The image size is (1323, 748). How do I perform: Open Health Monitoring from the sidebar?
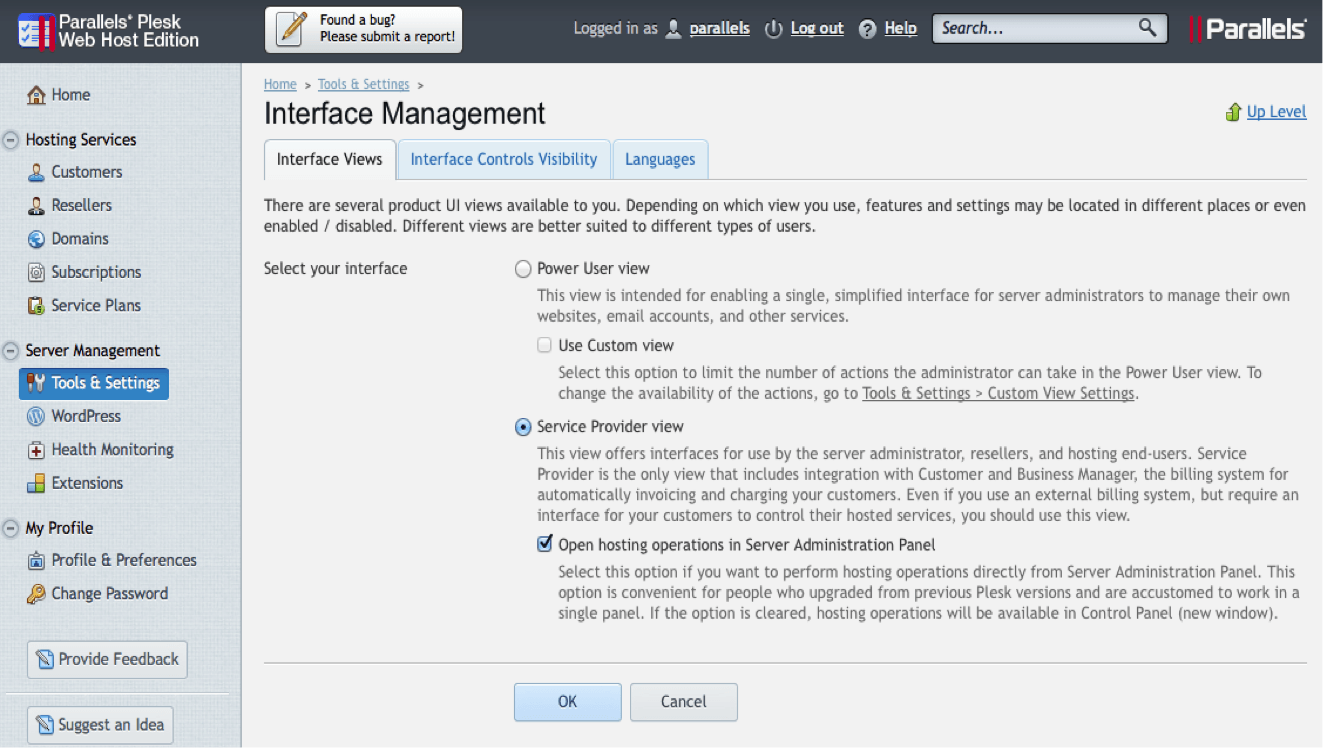point(112,450)
